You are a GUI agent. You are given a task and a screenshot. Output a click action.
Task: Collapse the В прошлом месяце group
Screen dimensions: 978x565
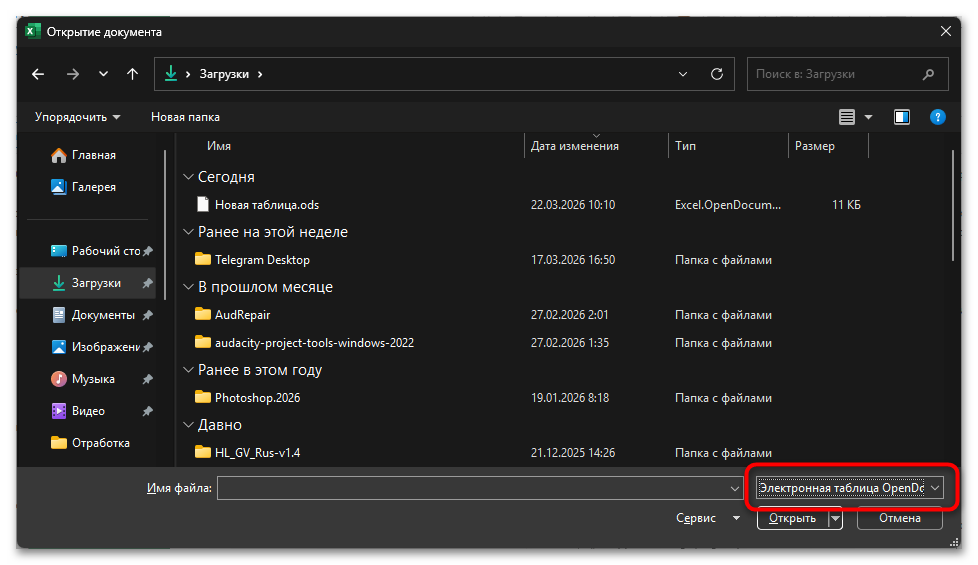pos(188,287)
